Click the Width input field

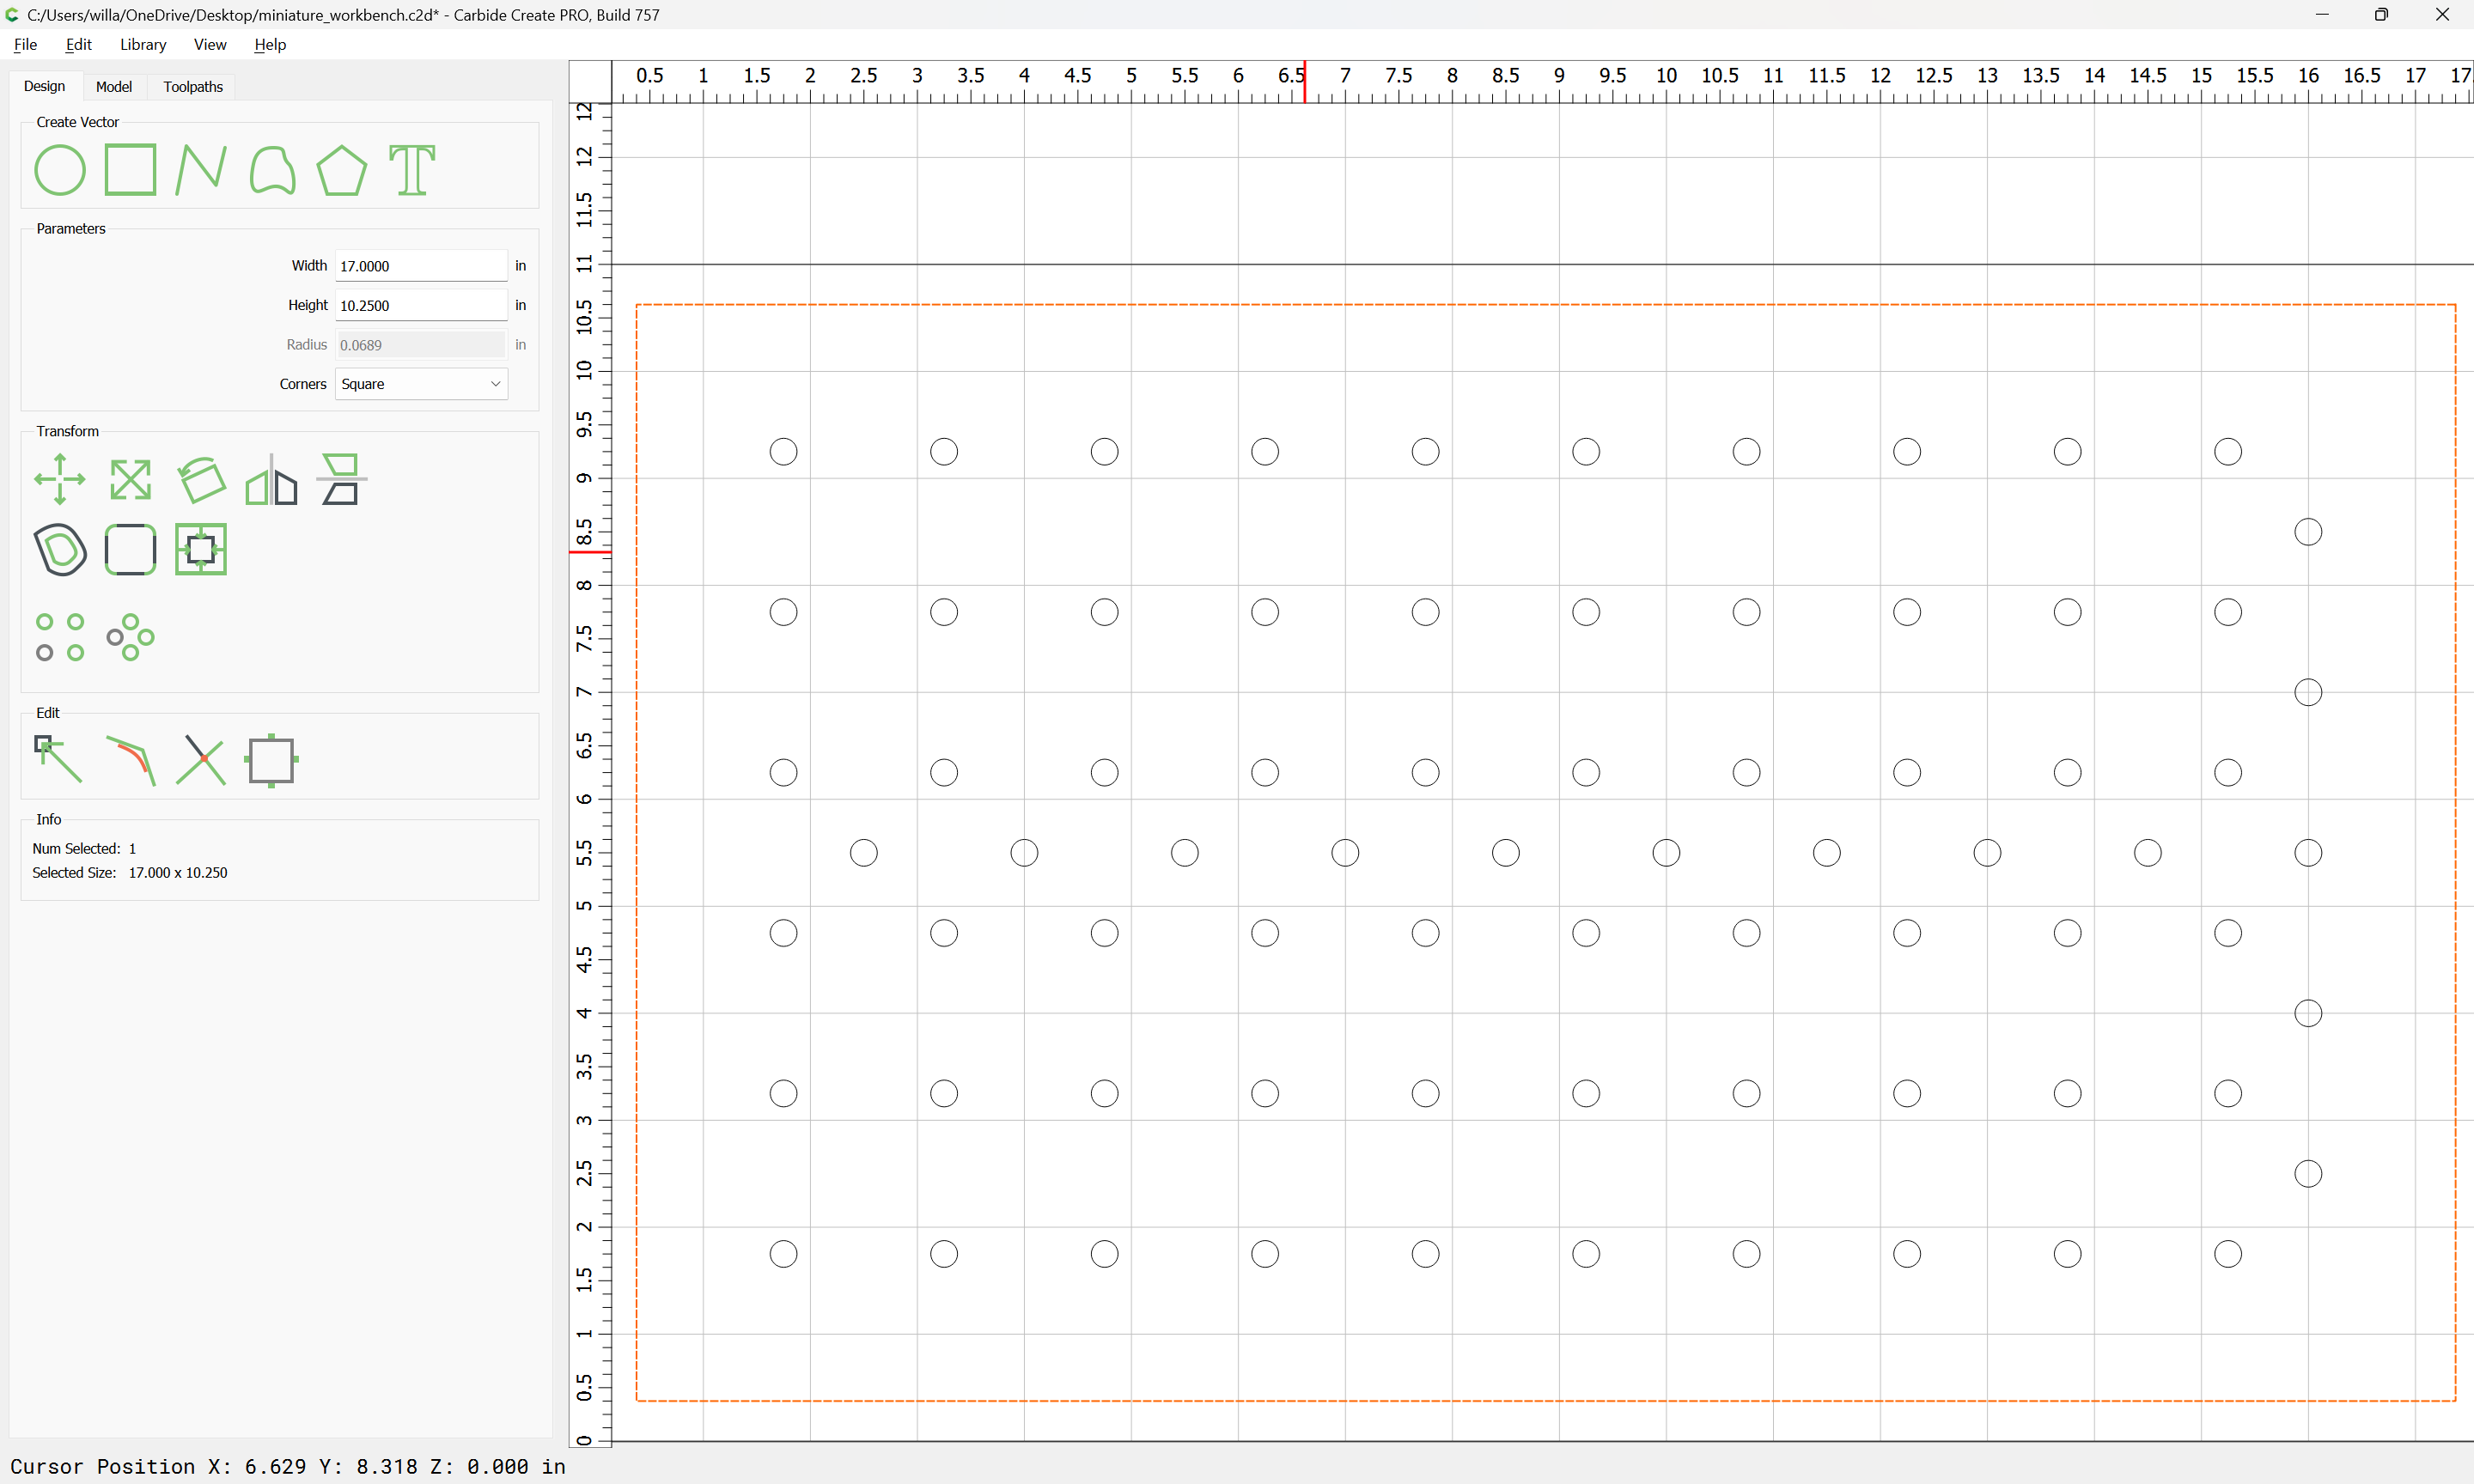click(x=421, y=266)
